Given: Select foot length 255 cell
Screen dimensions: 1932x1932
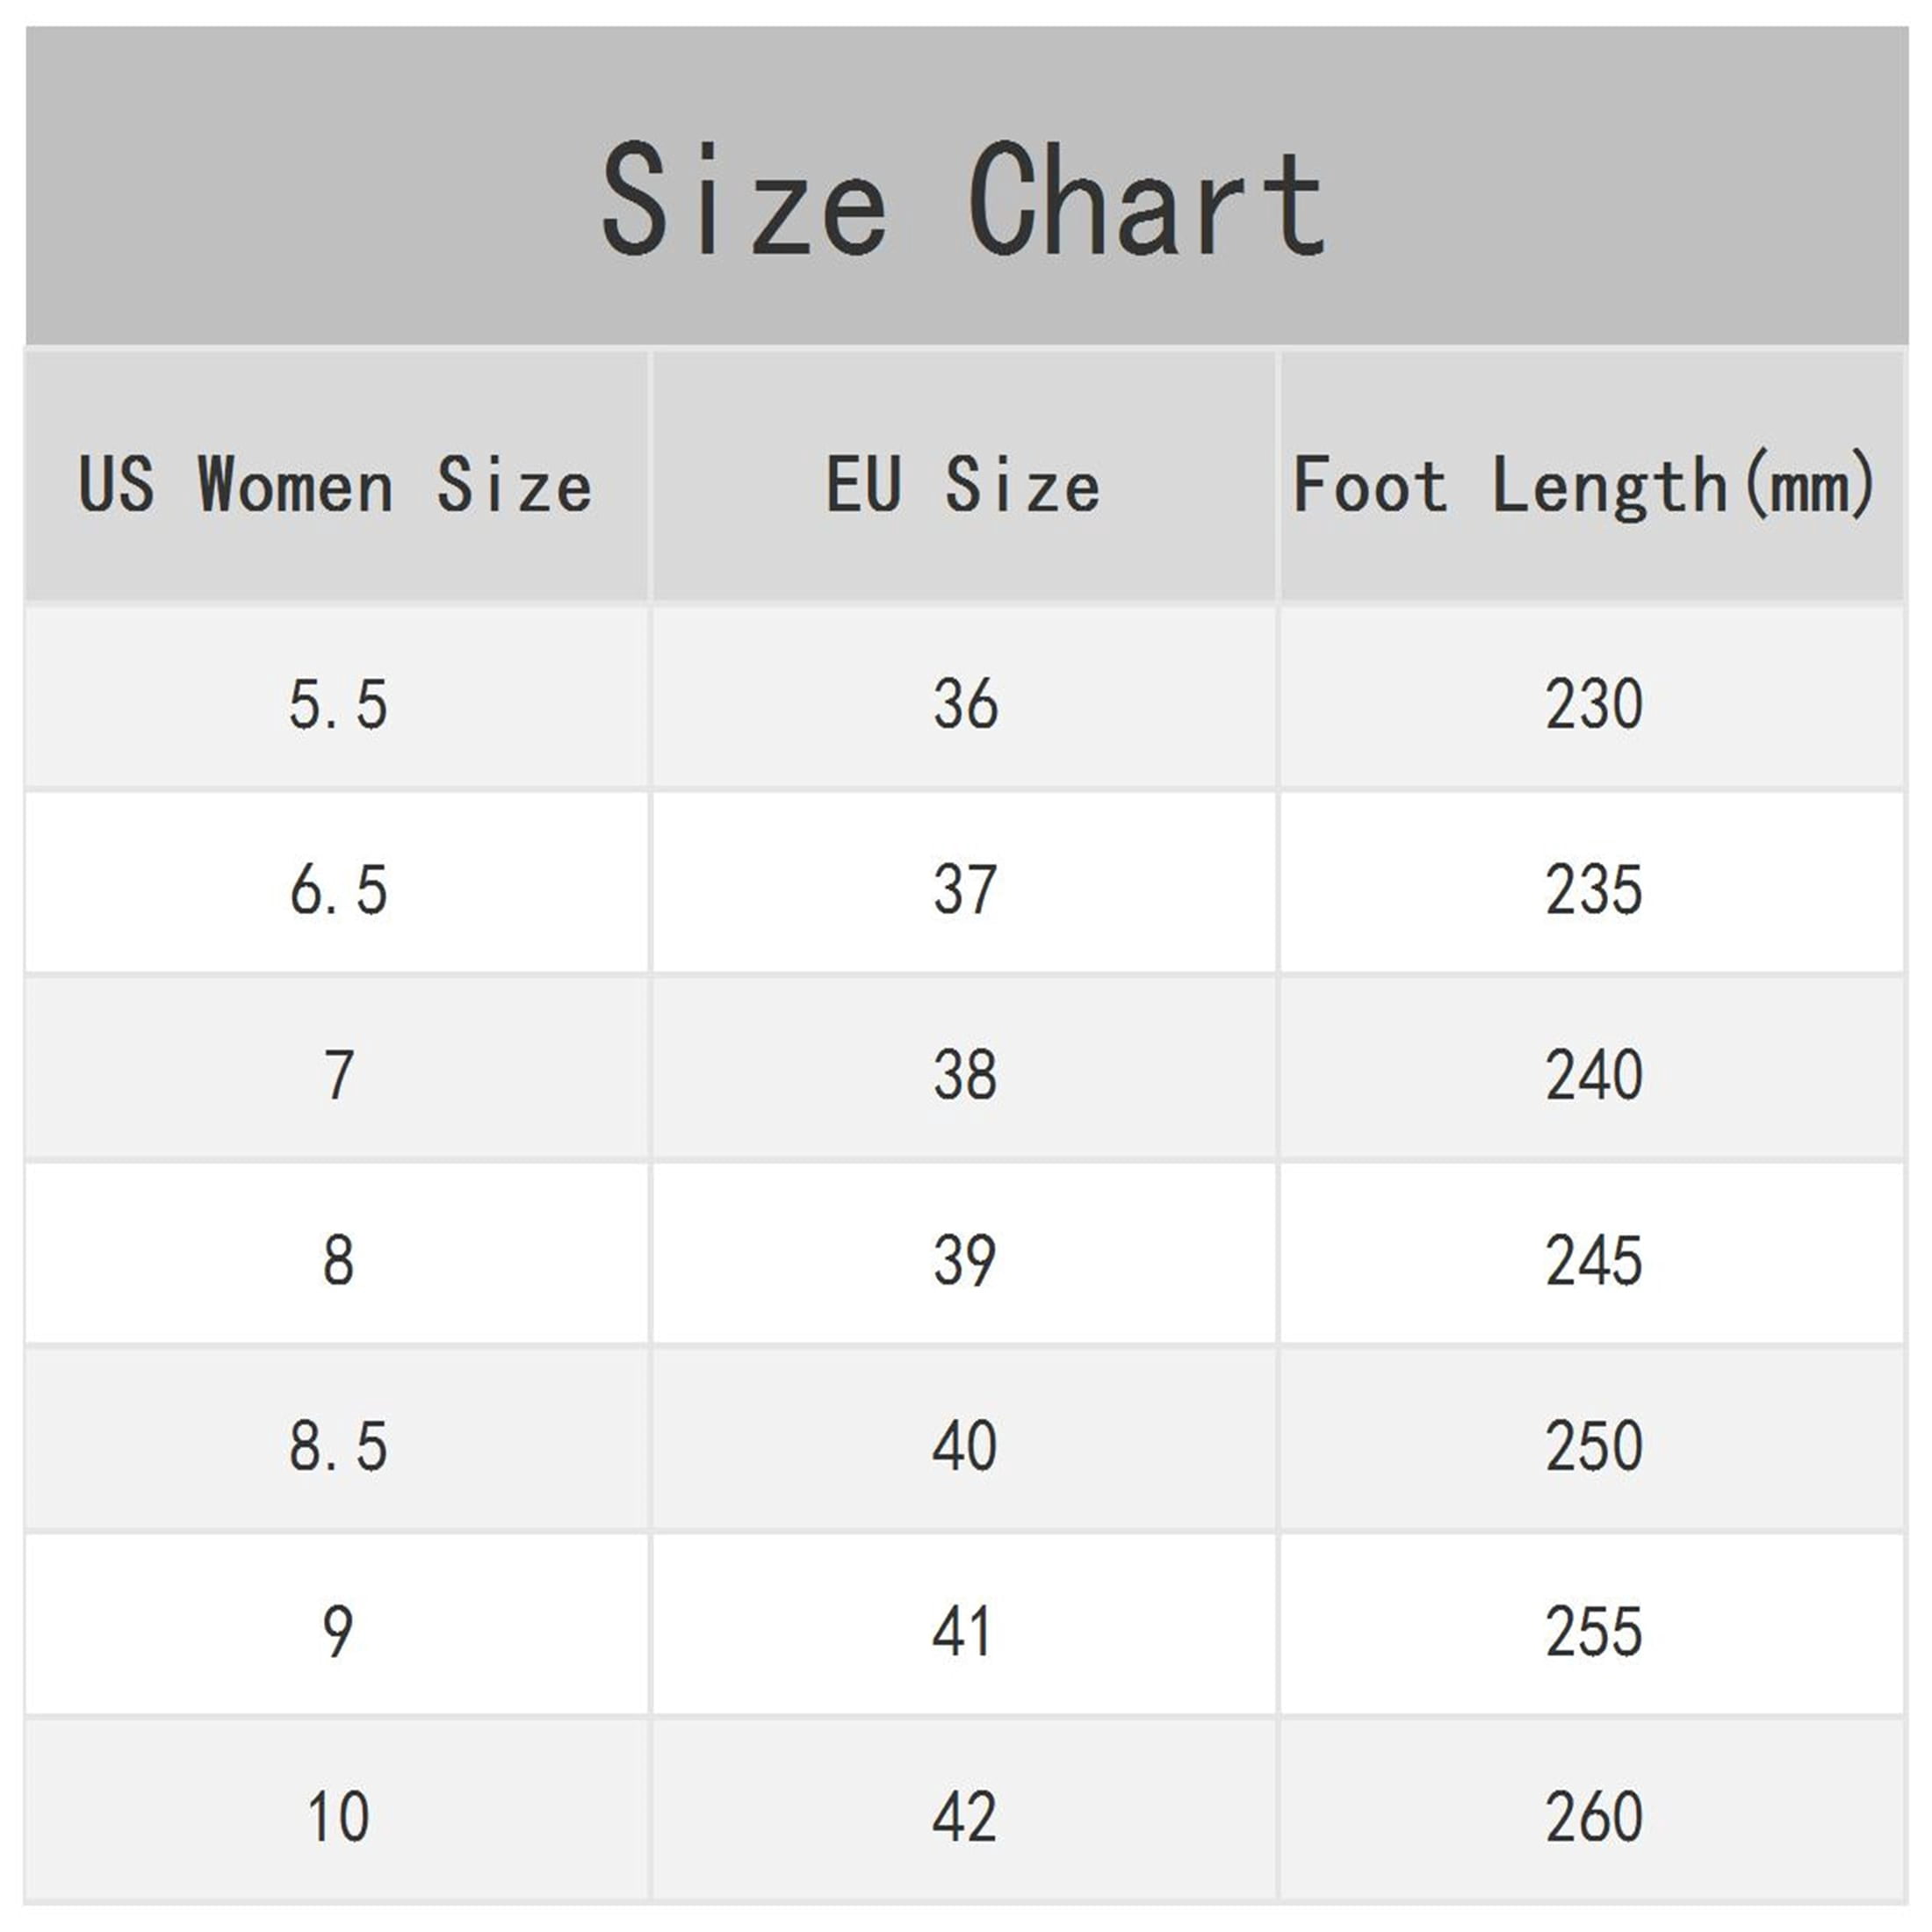Looking at the screenshot, I should (x=1592, y=1625).
